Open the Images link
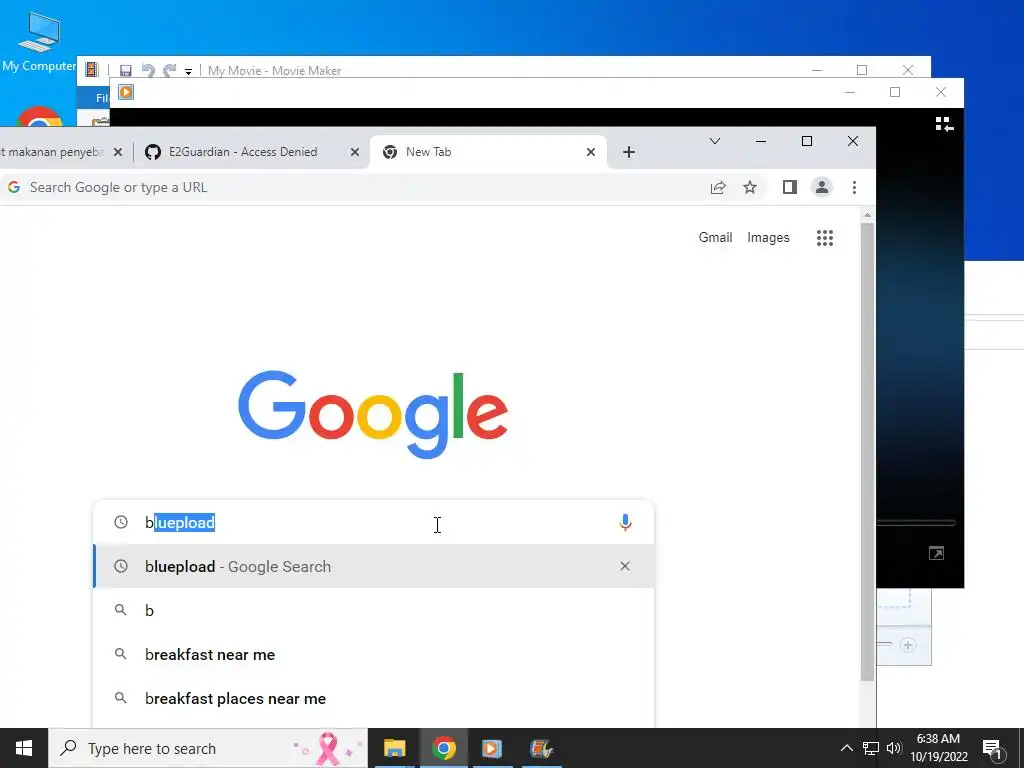This screenshot has width=1024, height=768. tap(768, 238)
